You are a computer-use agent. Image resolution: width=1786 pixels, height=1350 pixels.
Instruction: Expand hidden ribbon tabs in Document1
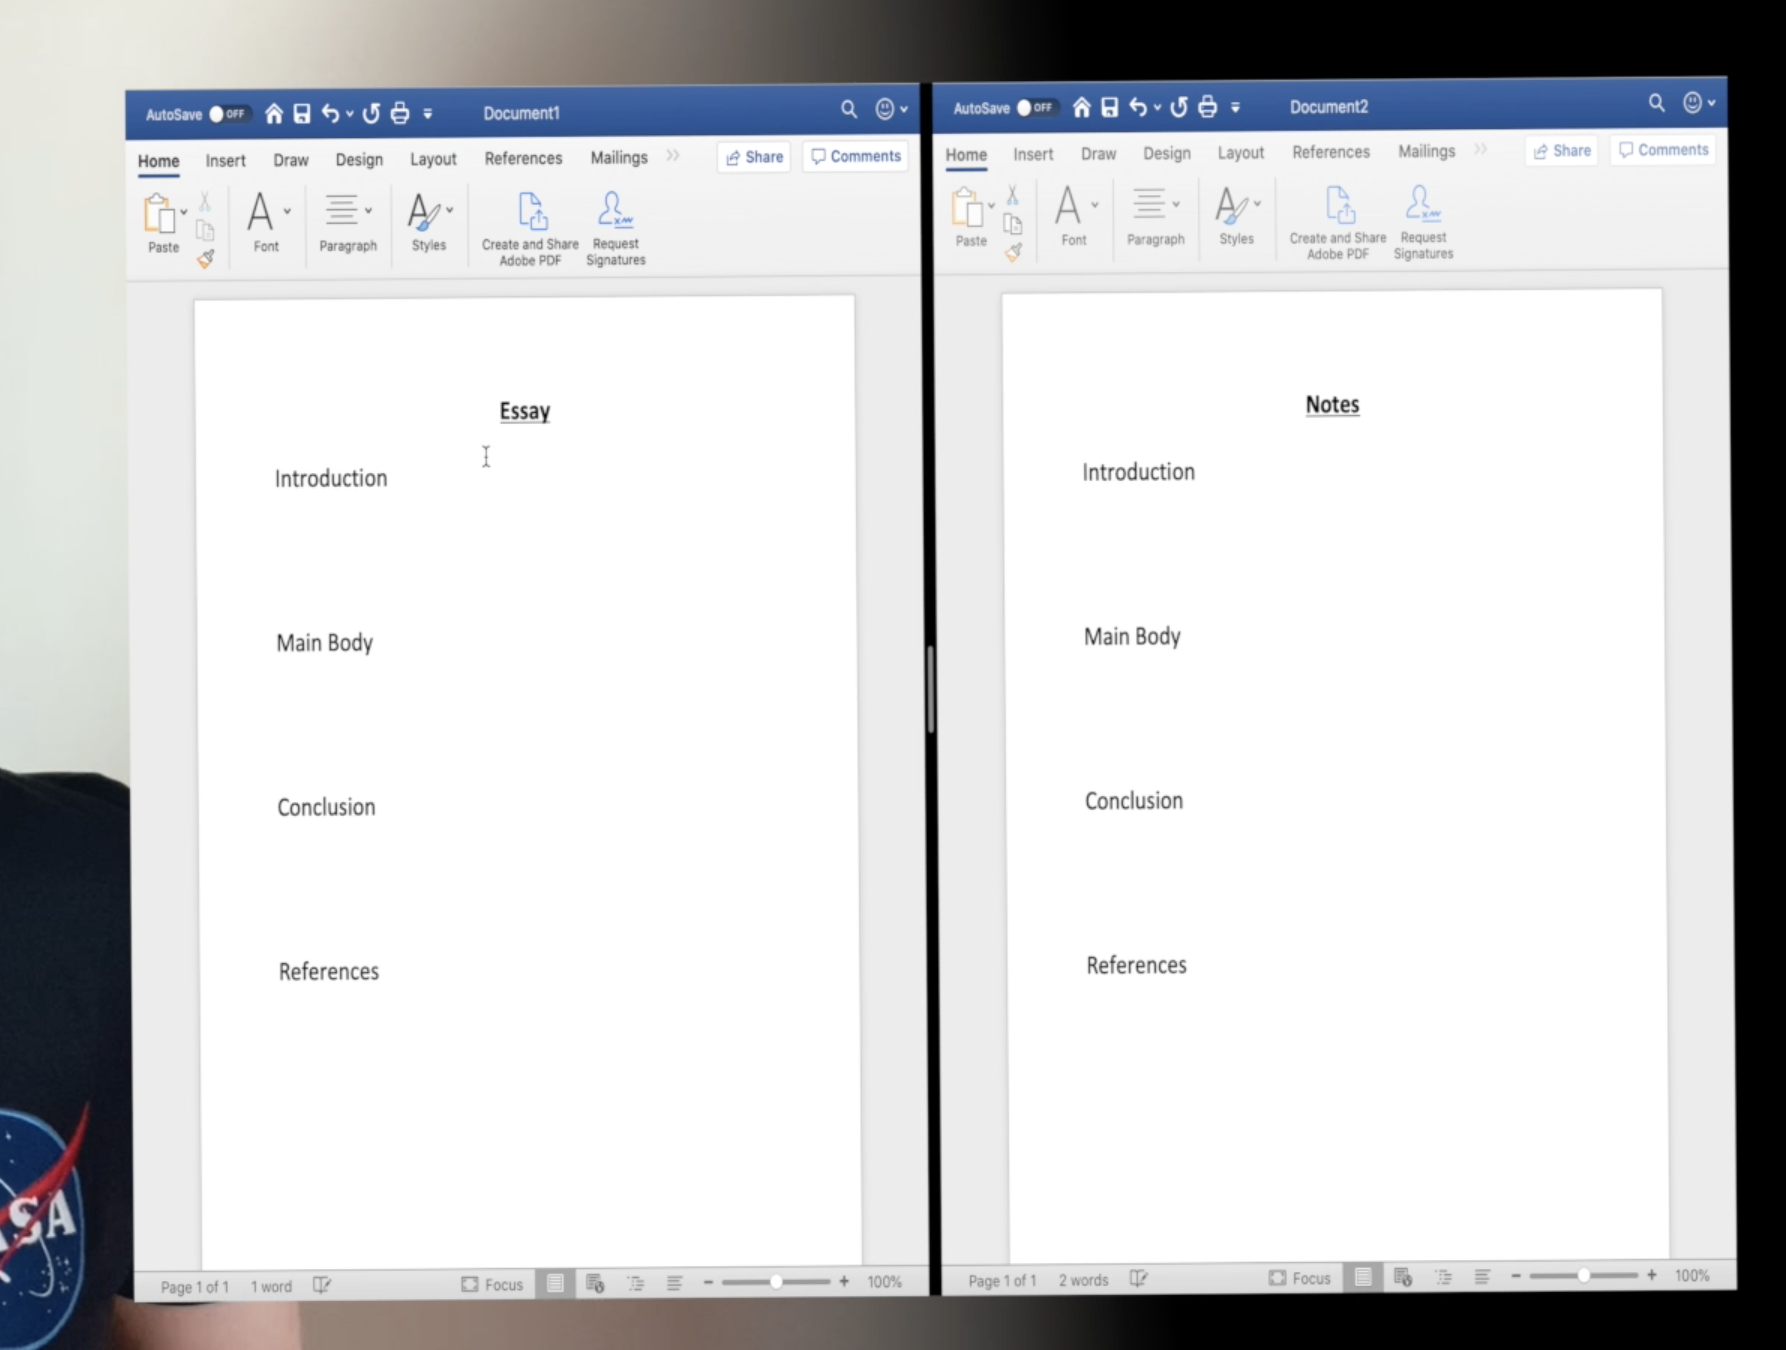coord(672,155)
